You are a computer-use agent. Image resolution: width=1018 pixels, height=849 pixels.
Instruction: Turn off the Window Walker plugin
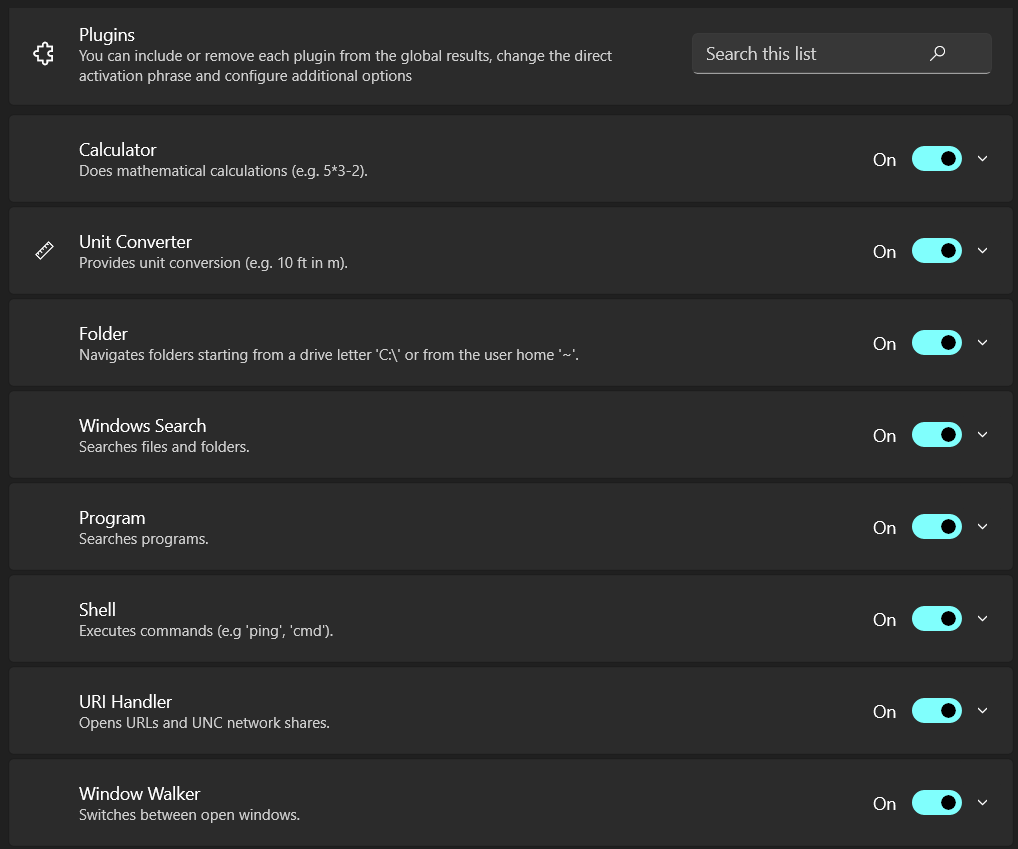tap(936, 802)
